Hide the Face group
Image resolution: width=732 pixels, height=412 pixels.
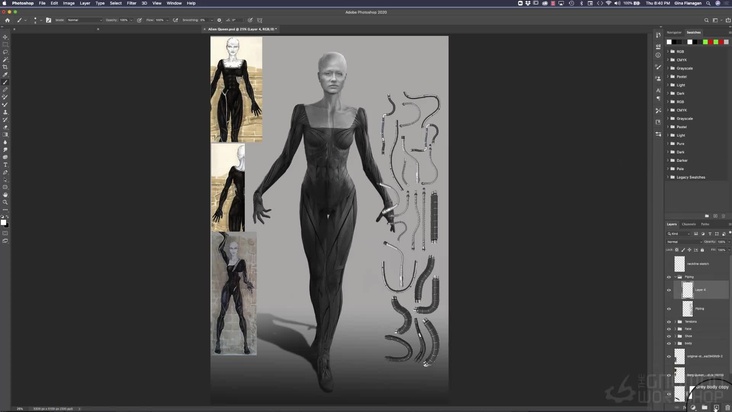coord(669,329)
